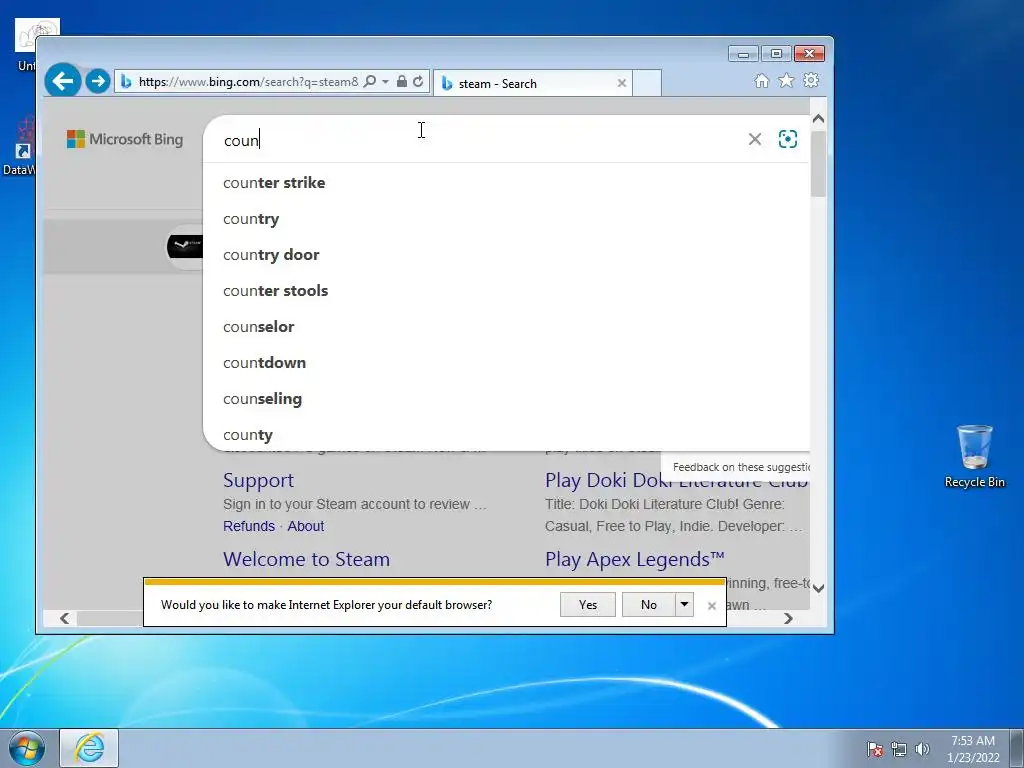Choose the 'country door' suggestion
Screen dimensions: 1024x768
[507, 255]
